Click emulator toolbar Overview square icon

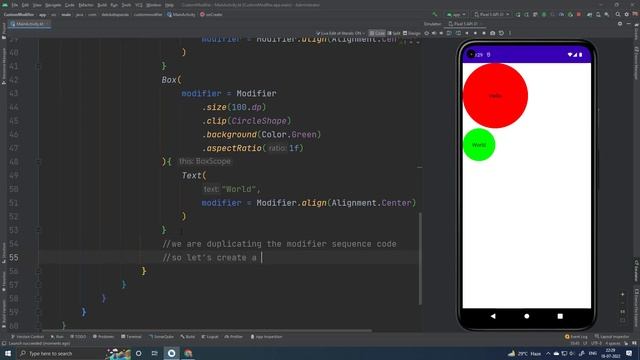point(484,33)
